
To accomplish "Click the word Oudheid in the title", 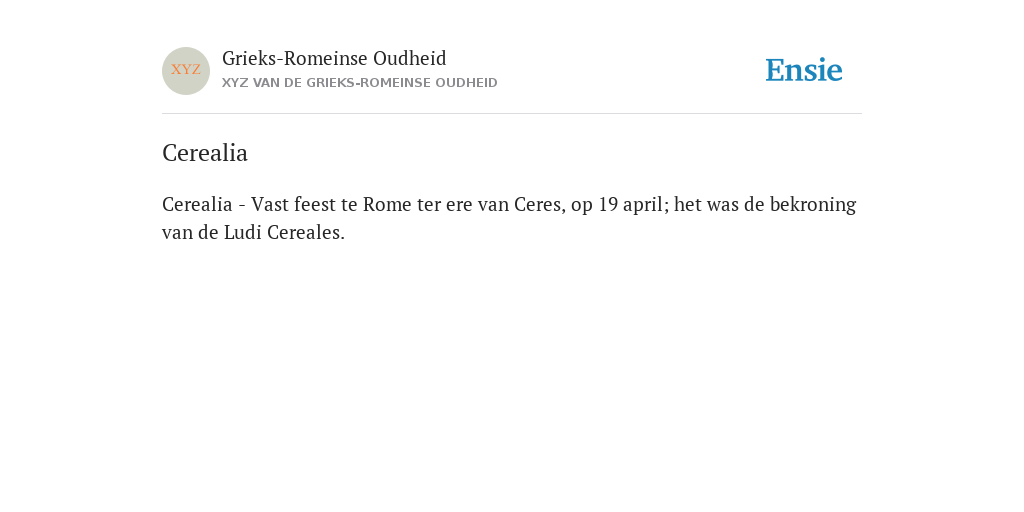I will click(410, 59).
